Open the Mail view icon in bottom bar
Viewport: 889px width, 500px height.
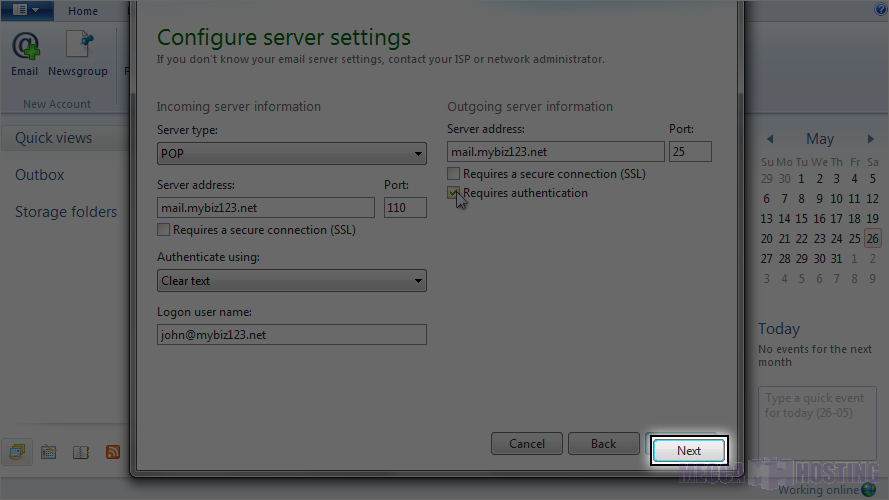click(17, 452)
